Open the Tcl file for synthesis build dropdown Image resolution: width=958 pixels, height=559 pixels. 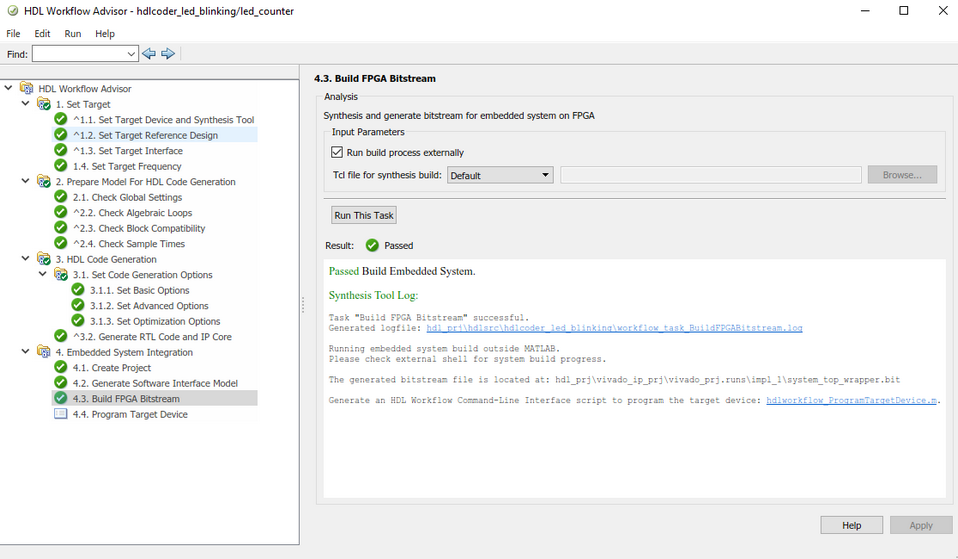click(500, 175)
